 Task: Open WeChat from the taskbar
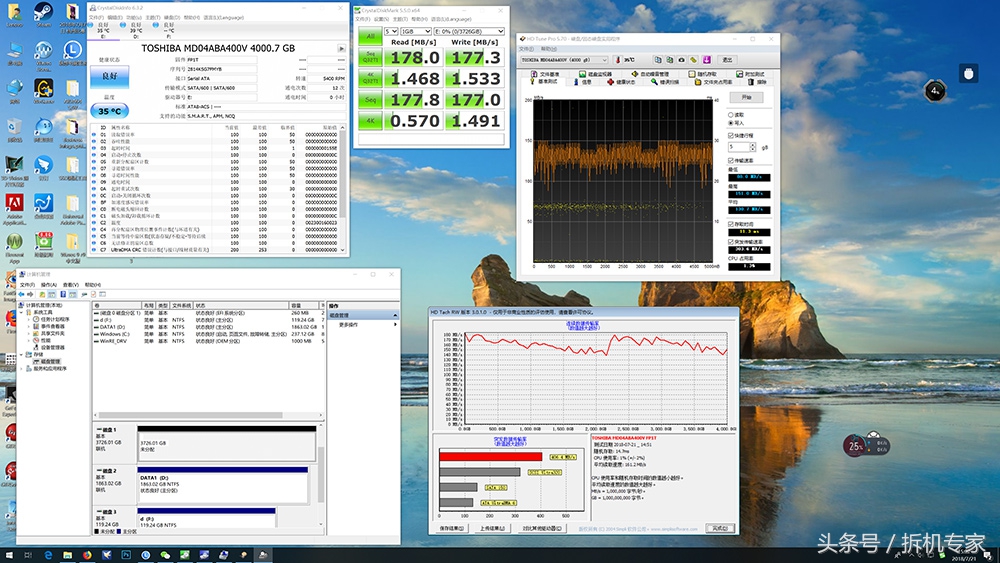click(165, 555)
